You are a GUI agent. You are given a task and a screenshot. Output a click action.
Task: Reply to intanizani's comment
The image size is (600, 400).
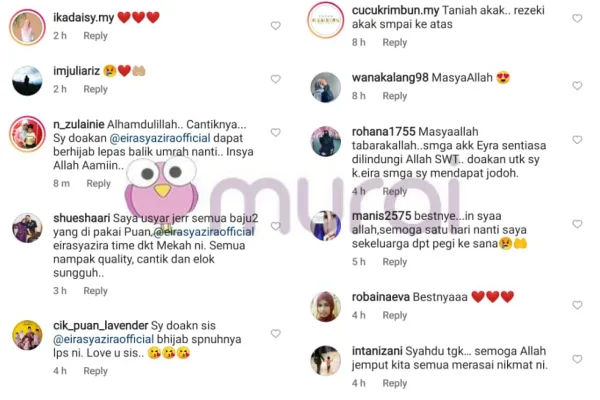[x=395, y=383]
